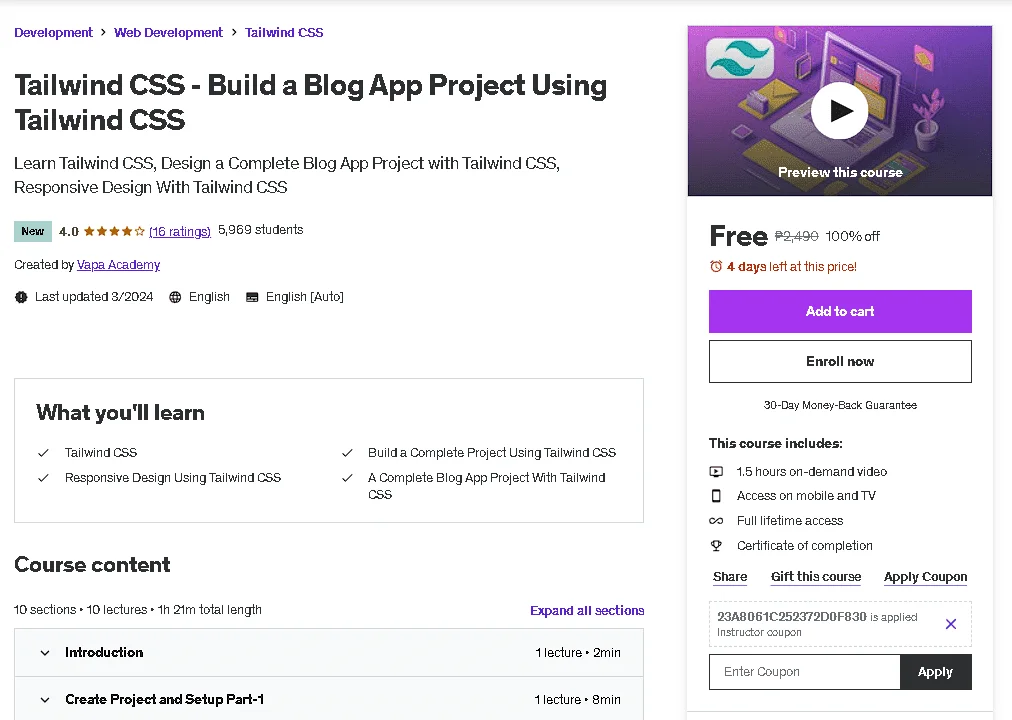Open the Web Development breadcrumb
Screen dimensions: 1012x720
point(168,32)
